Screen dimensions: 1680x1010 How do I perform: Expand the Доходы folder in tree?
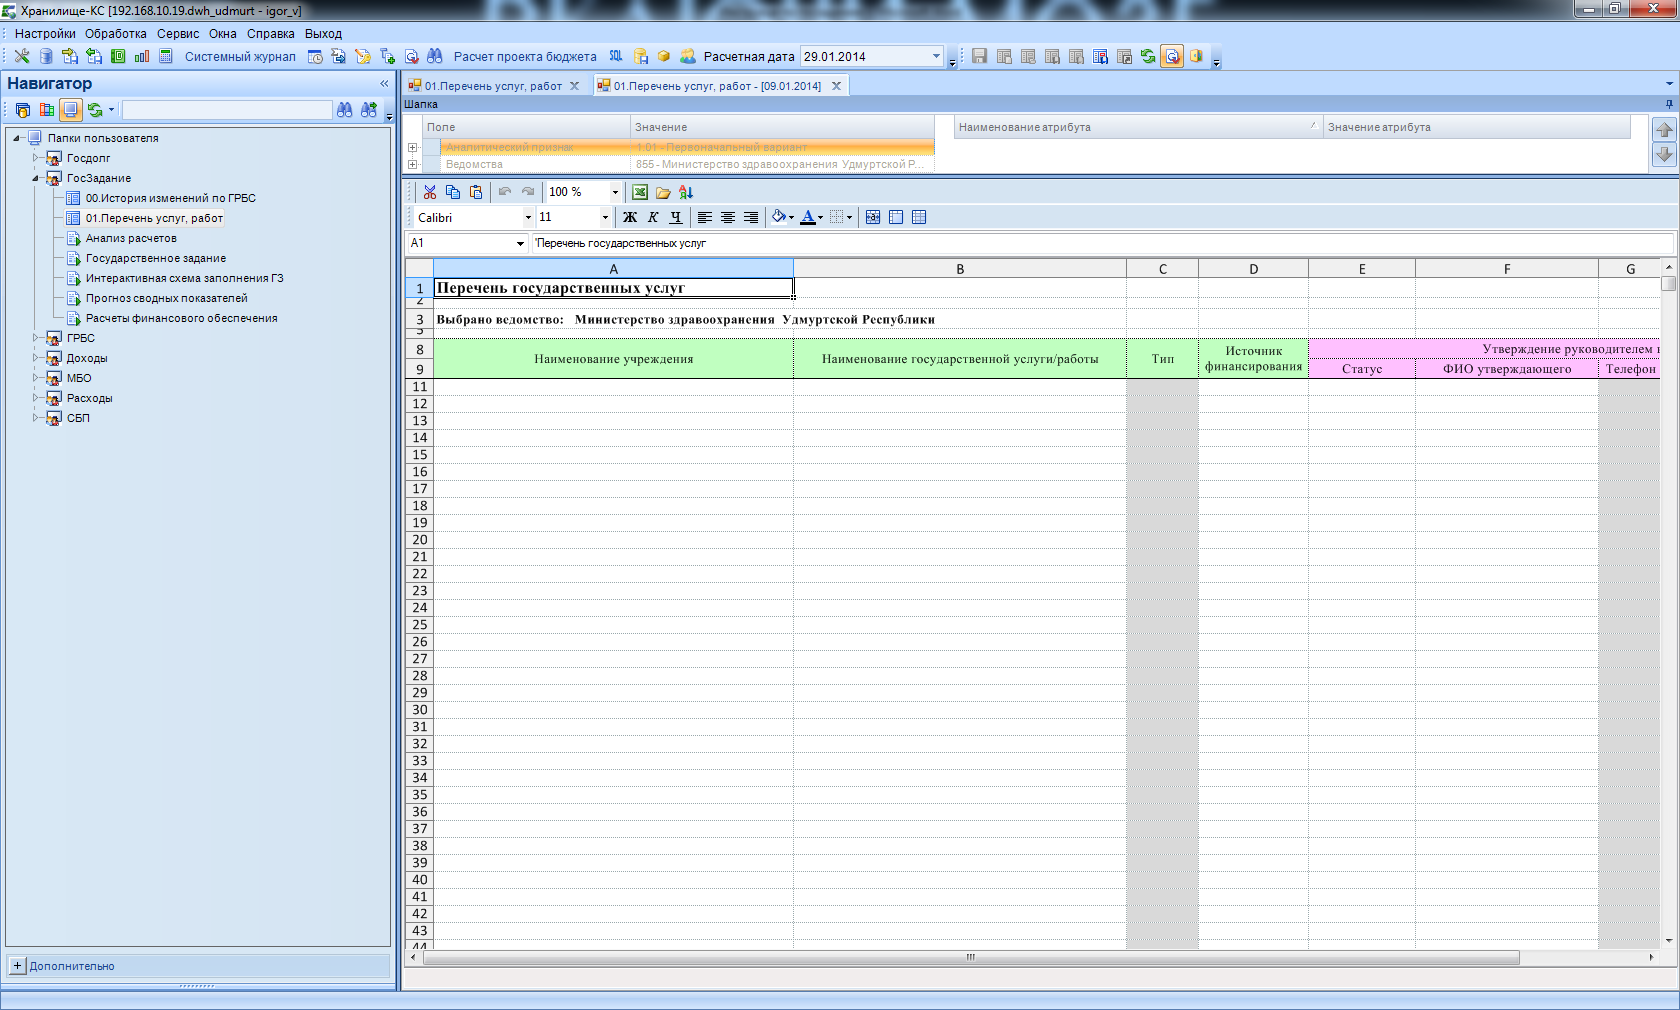[x=36, y=358]
